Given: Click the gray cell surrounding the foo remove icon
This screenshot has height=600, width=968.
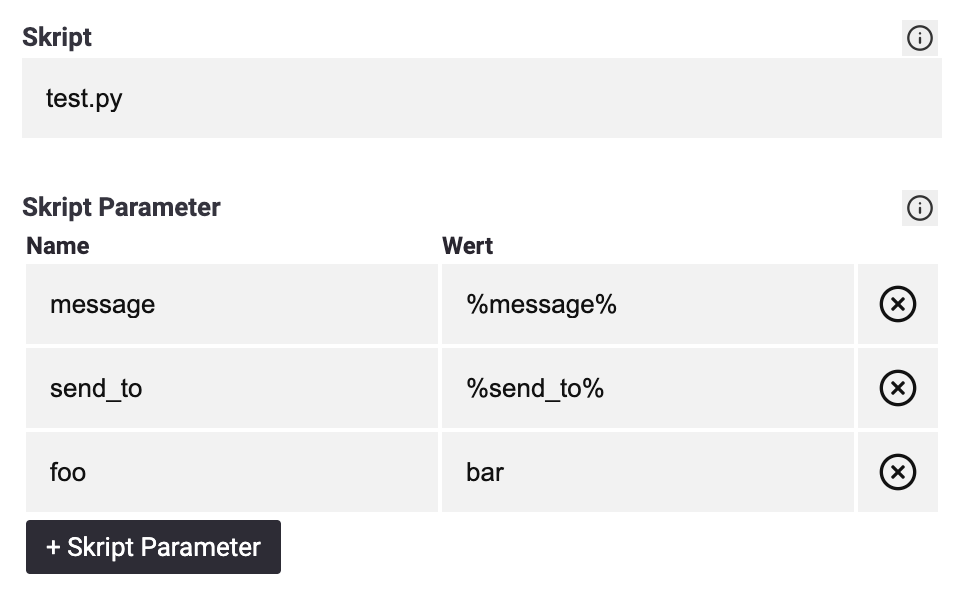Looking at the screenshot, I should pyautogui.click(x=898, y=472).
